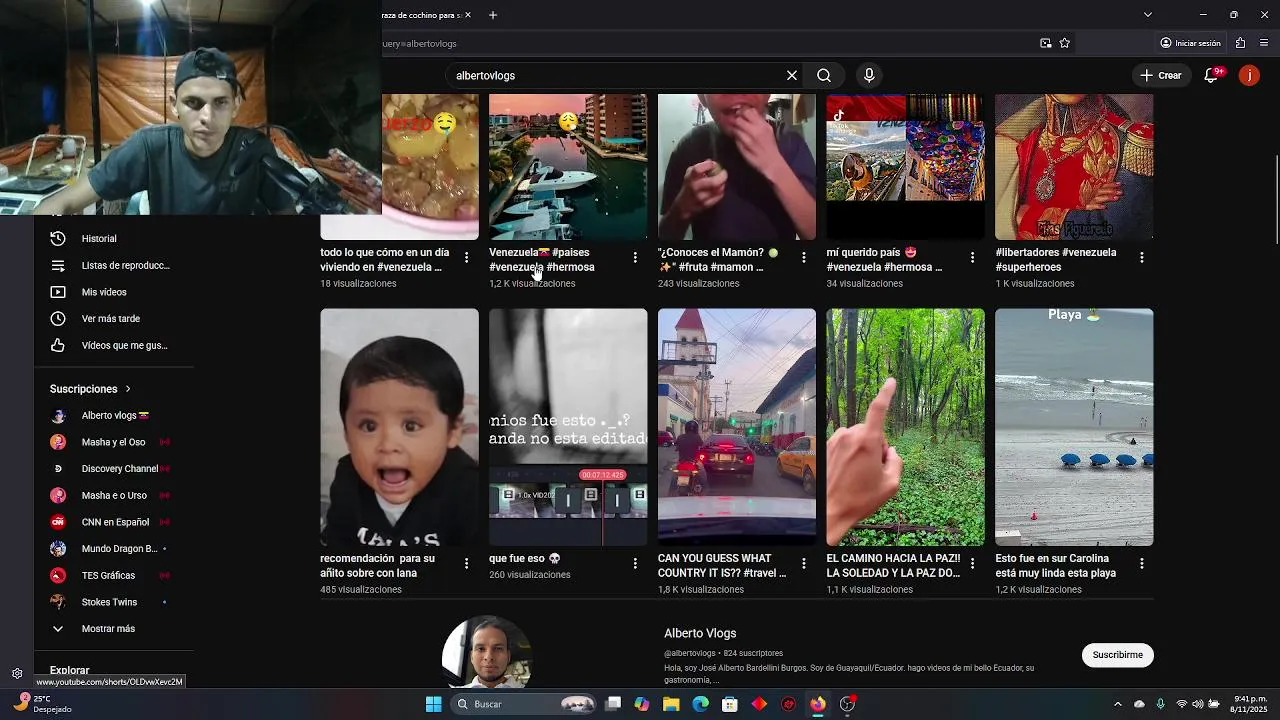Open options for 'recomendación para su añito' short
This screenshot has width=1280, height=720.
(x=466, y=564)
